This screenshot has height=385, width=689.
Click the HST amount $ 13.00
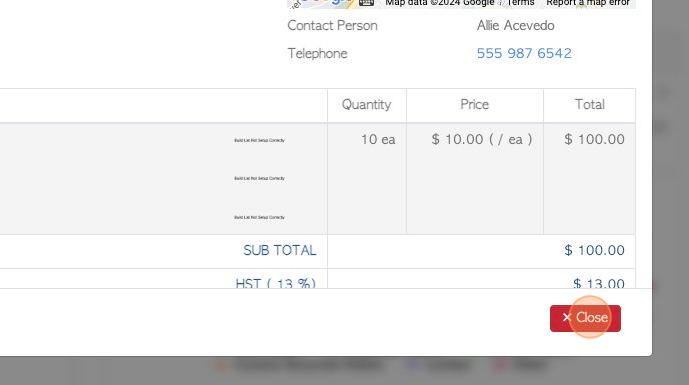598,283
